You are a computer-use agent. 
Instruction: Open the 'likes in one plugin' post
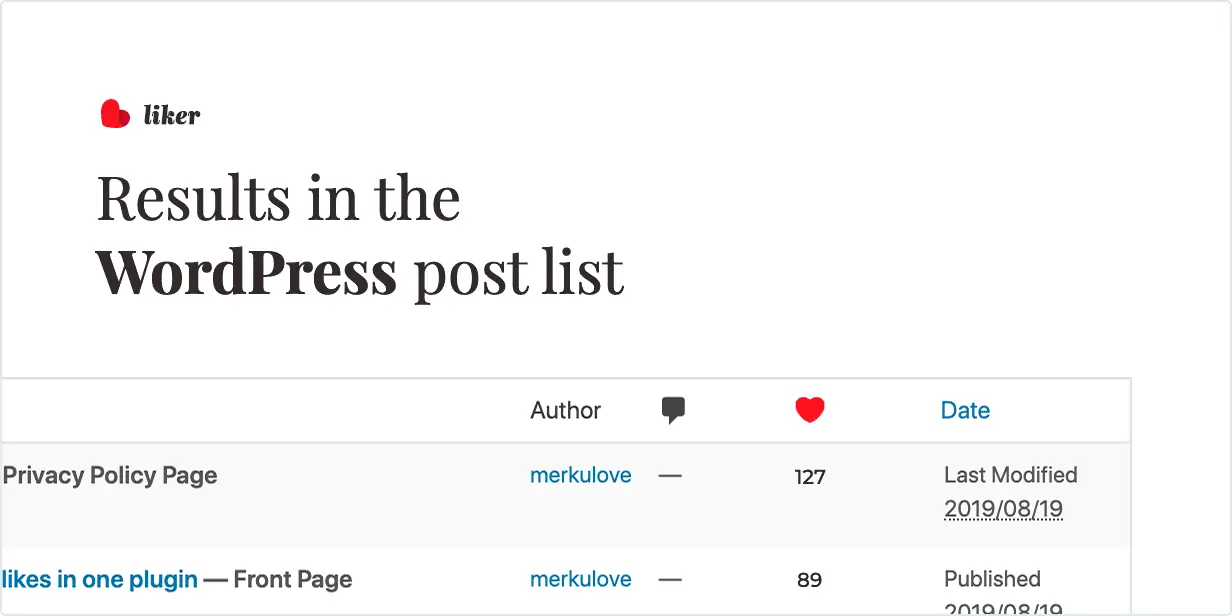click(100, 579)
